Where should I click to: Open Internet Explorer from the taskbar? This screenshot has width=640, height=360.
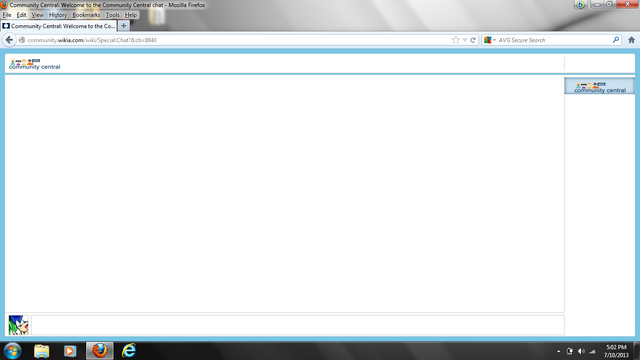pos(129,351)
